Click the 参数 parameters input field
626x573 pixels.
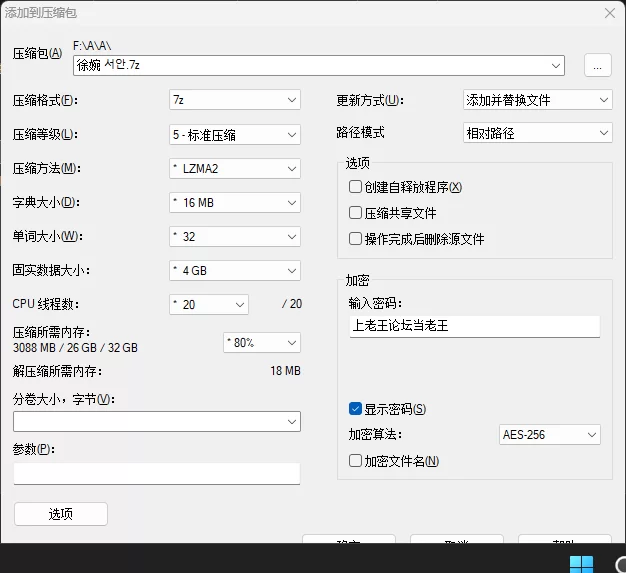[x=157, y=474]
